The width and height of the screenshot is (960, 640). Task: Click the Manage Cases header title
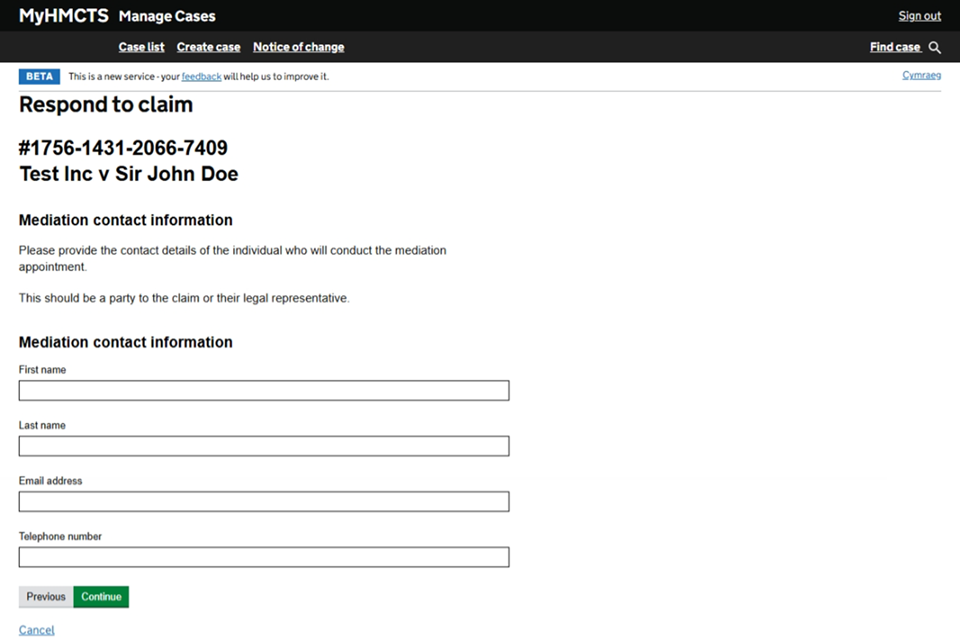(x=167, y=16)
